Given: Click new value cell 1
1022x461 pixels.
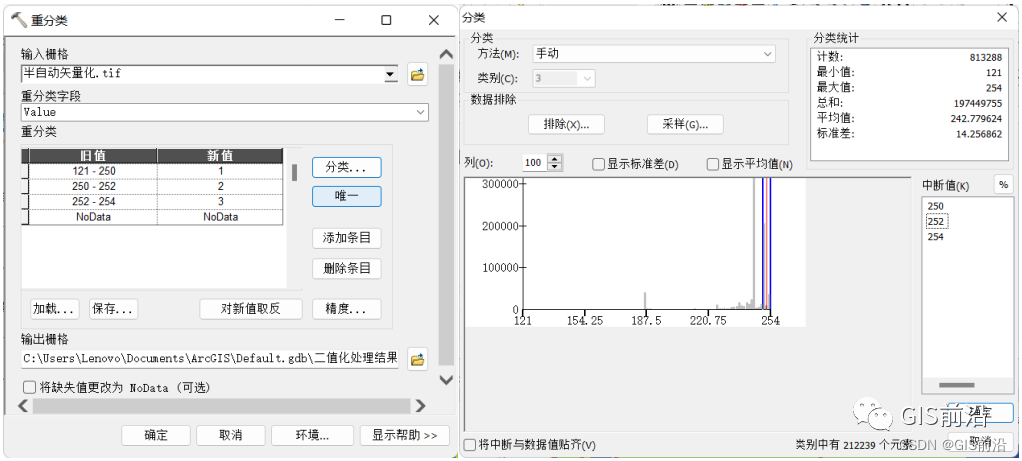Looking at the screenshot, I should pos(220,171).
